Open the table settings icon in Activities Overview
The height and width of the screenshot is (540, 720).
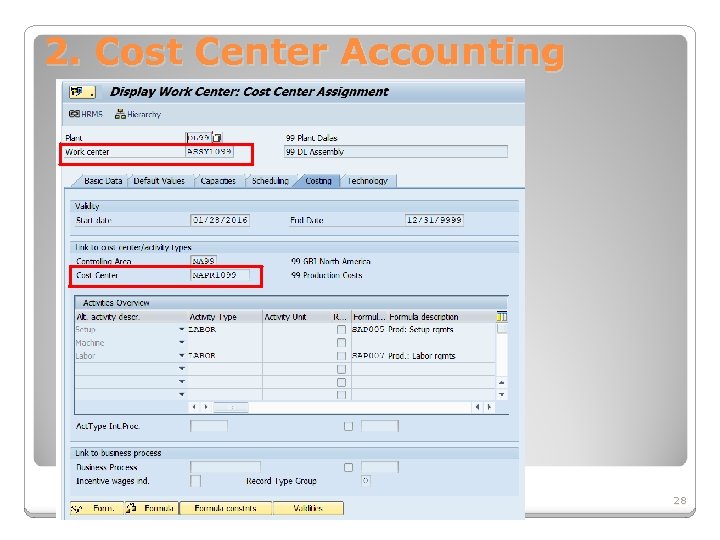[x=502, y=316]
